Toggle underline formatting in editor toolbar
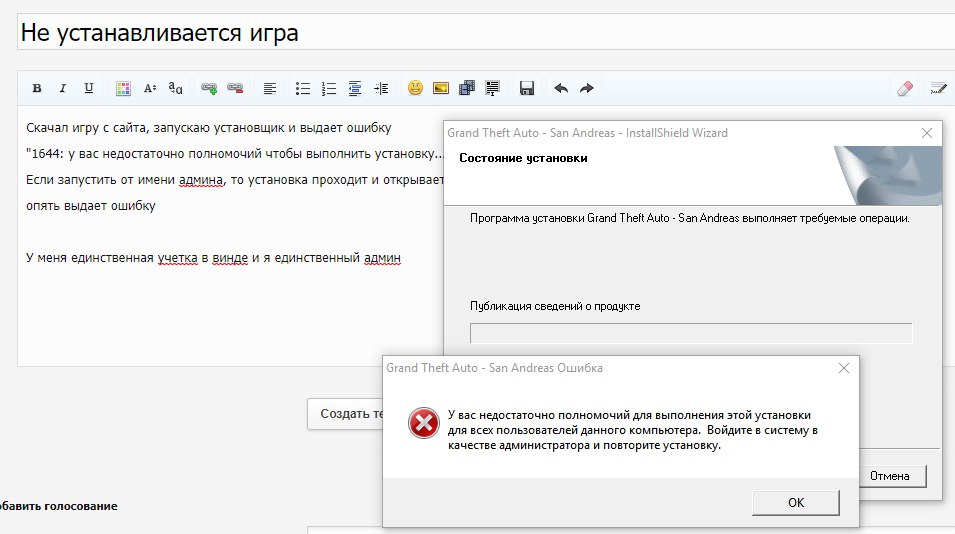This screenshot has height=534, width=955. pos(88,88)
